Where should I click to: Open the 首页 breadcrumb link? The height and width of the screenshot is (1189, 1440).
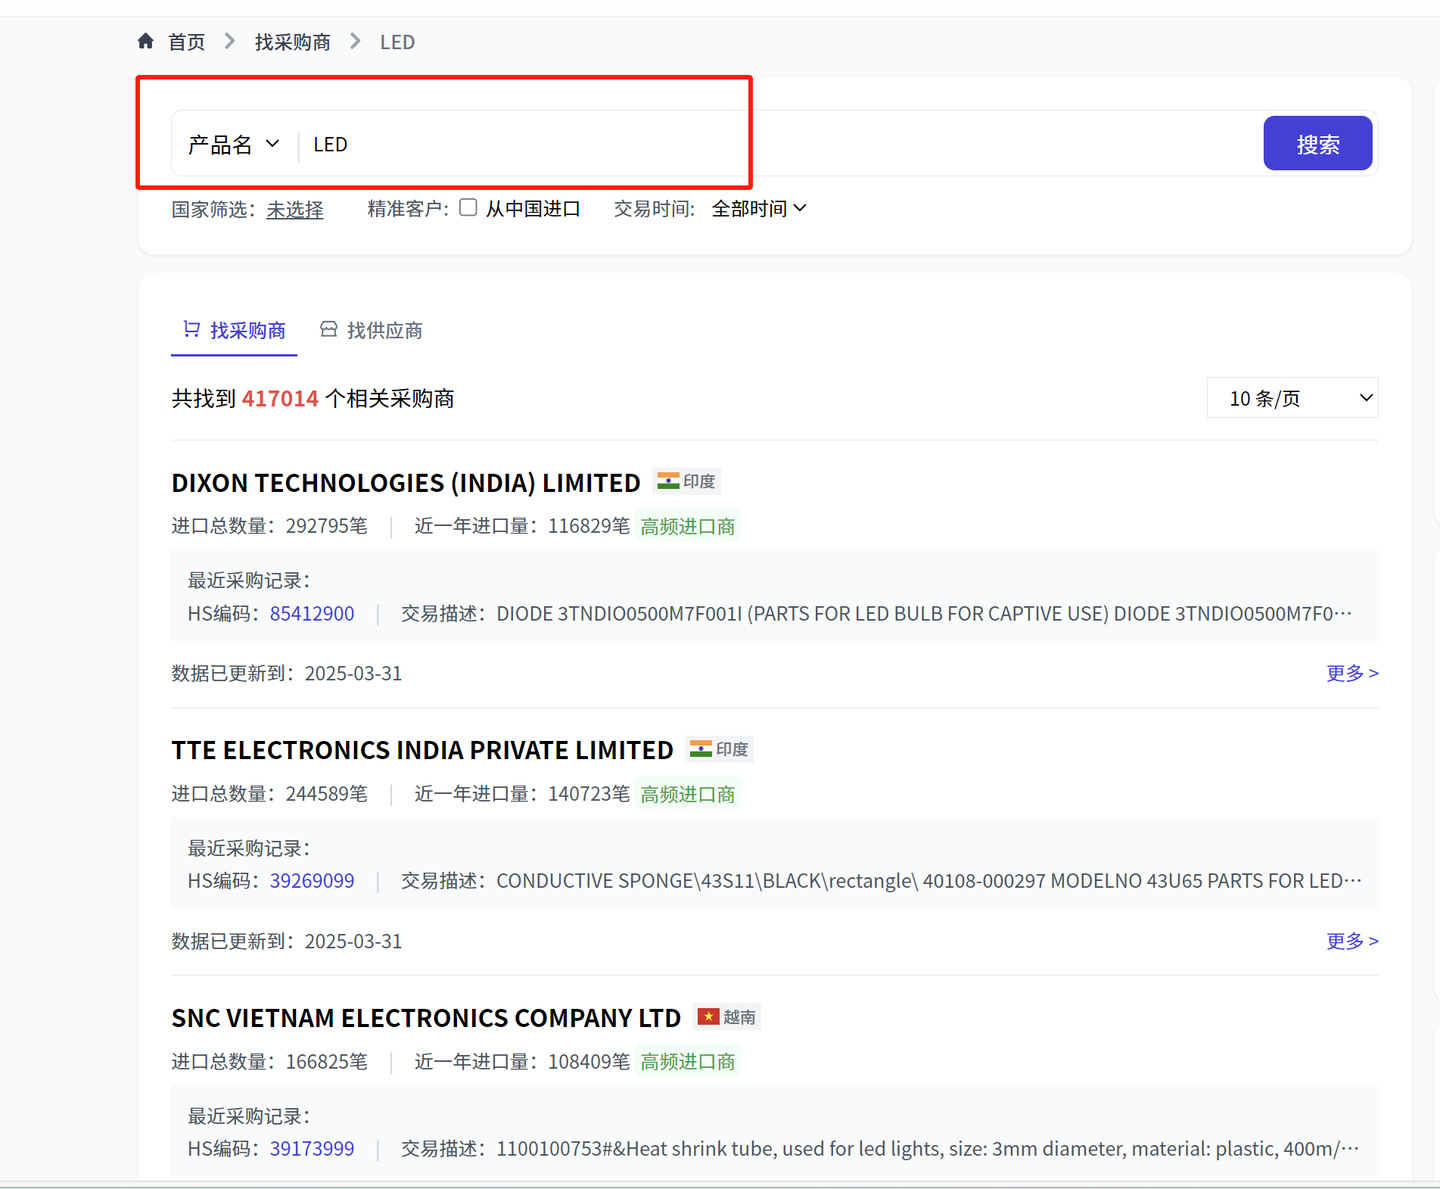187,42
